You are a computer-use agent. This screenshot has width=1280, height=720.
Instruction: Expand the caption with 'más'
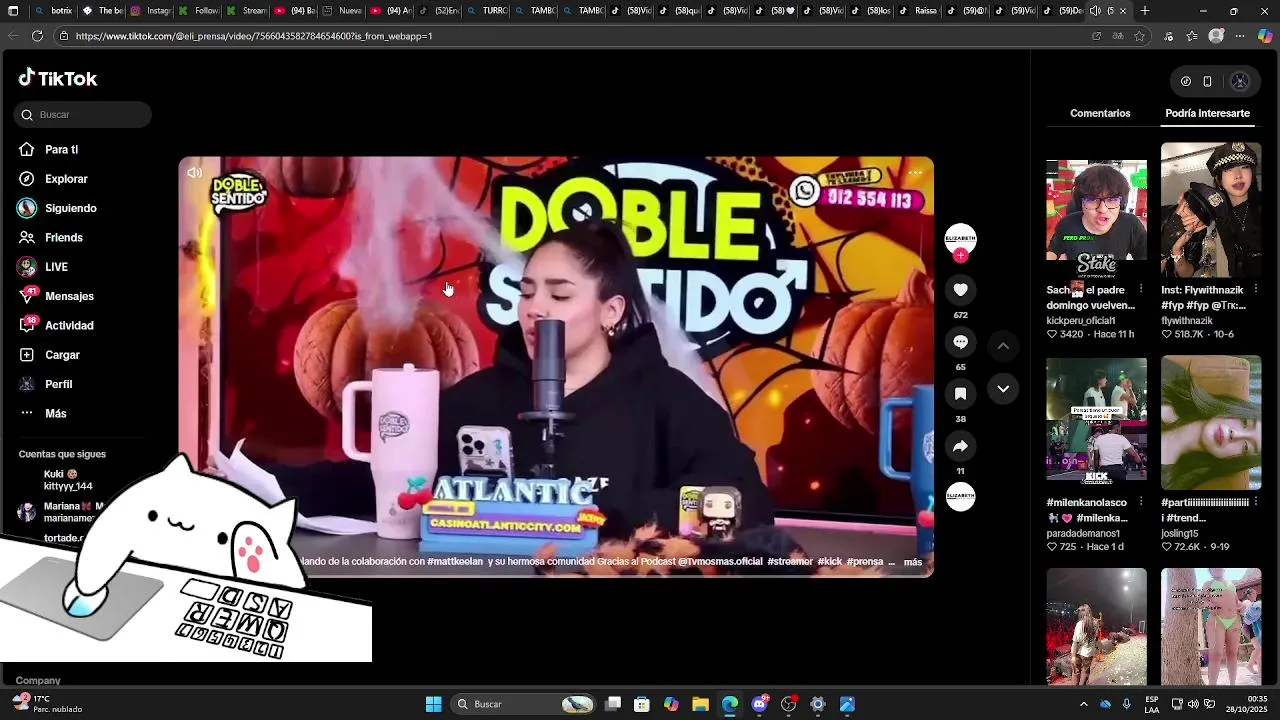(x=913, y=562)
